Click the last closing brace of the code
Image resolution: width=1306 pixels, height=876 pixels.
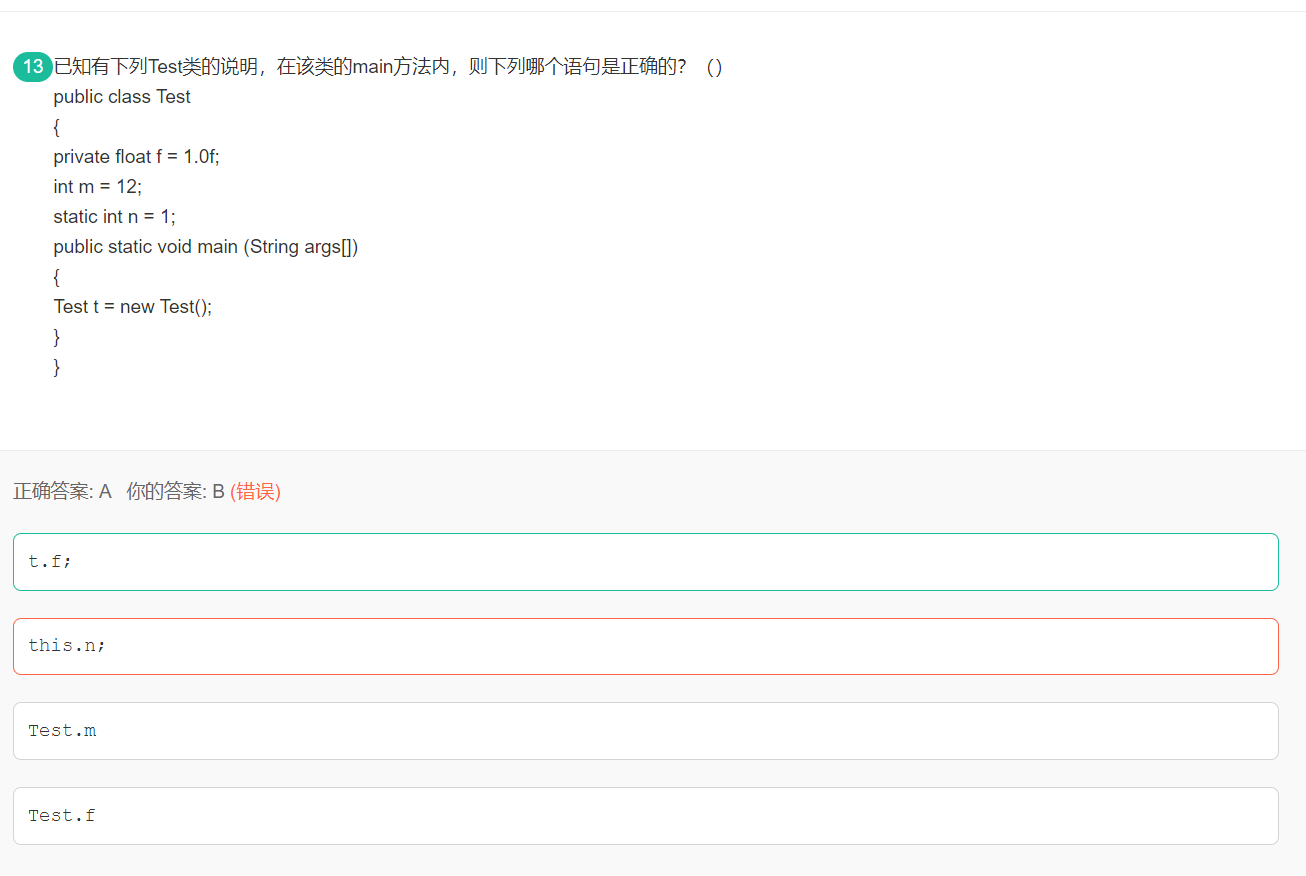click(57, 367)
